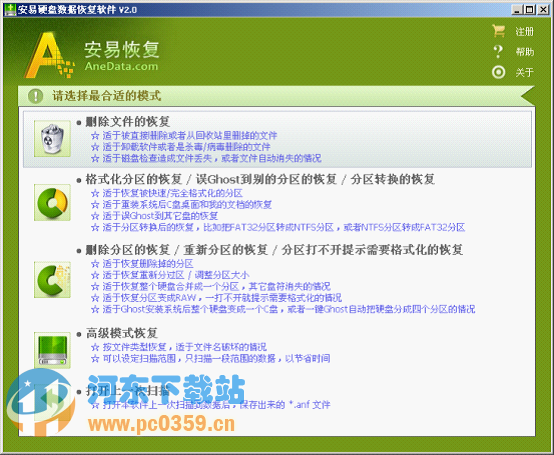Click text 适于误Ghost到其它盘的恢复
Image resolution: width=554 pixels, height=455 pixels.
click(x=160, y=216)
